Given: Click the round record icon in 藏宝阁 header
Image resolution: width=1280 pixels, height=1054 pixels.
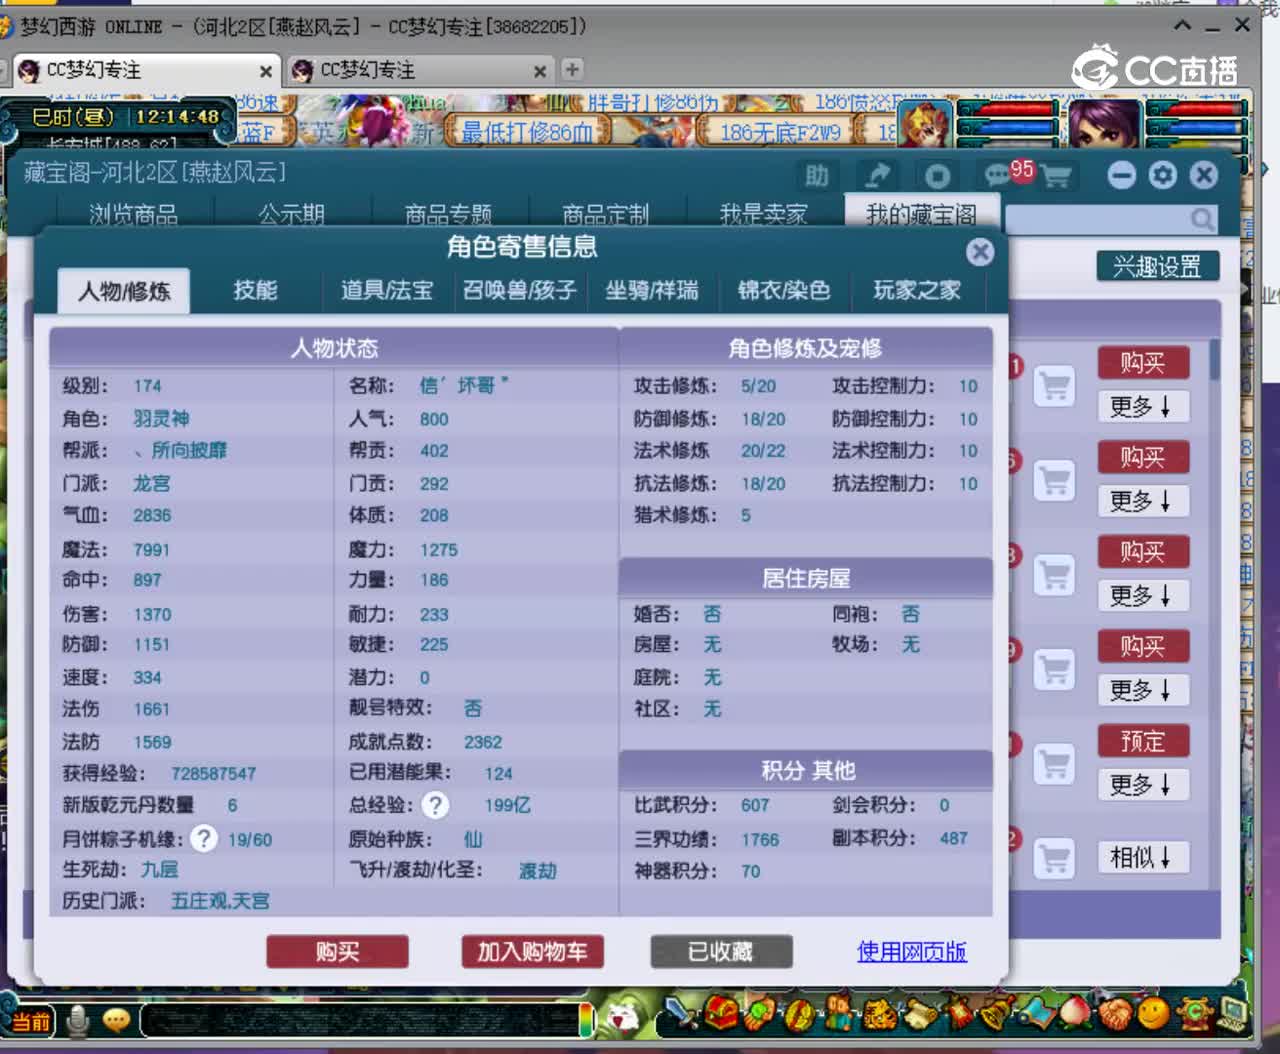Looking at the screenshot, I should 937,176.
